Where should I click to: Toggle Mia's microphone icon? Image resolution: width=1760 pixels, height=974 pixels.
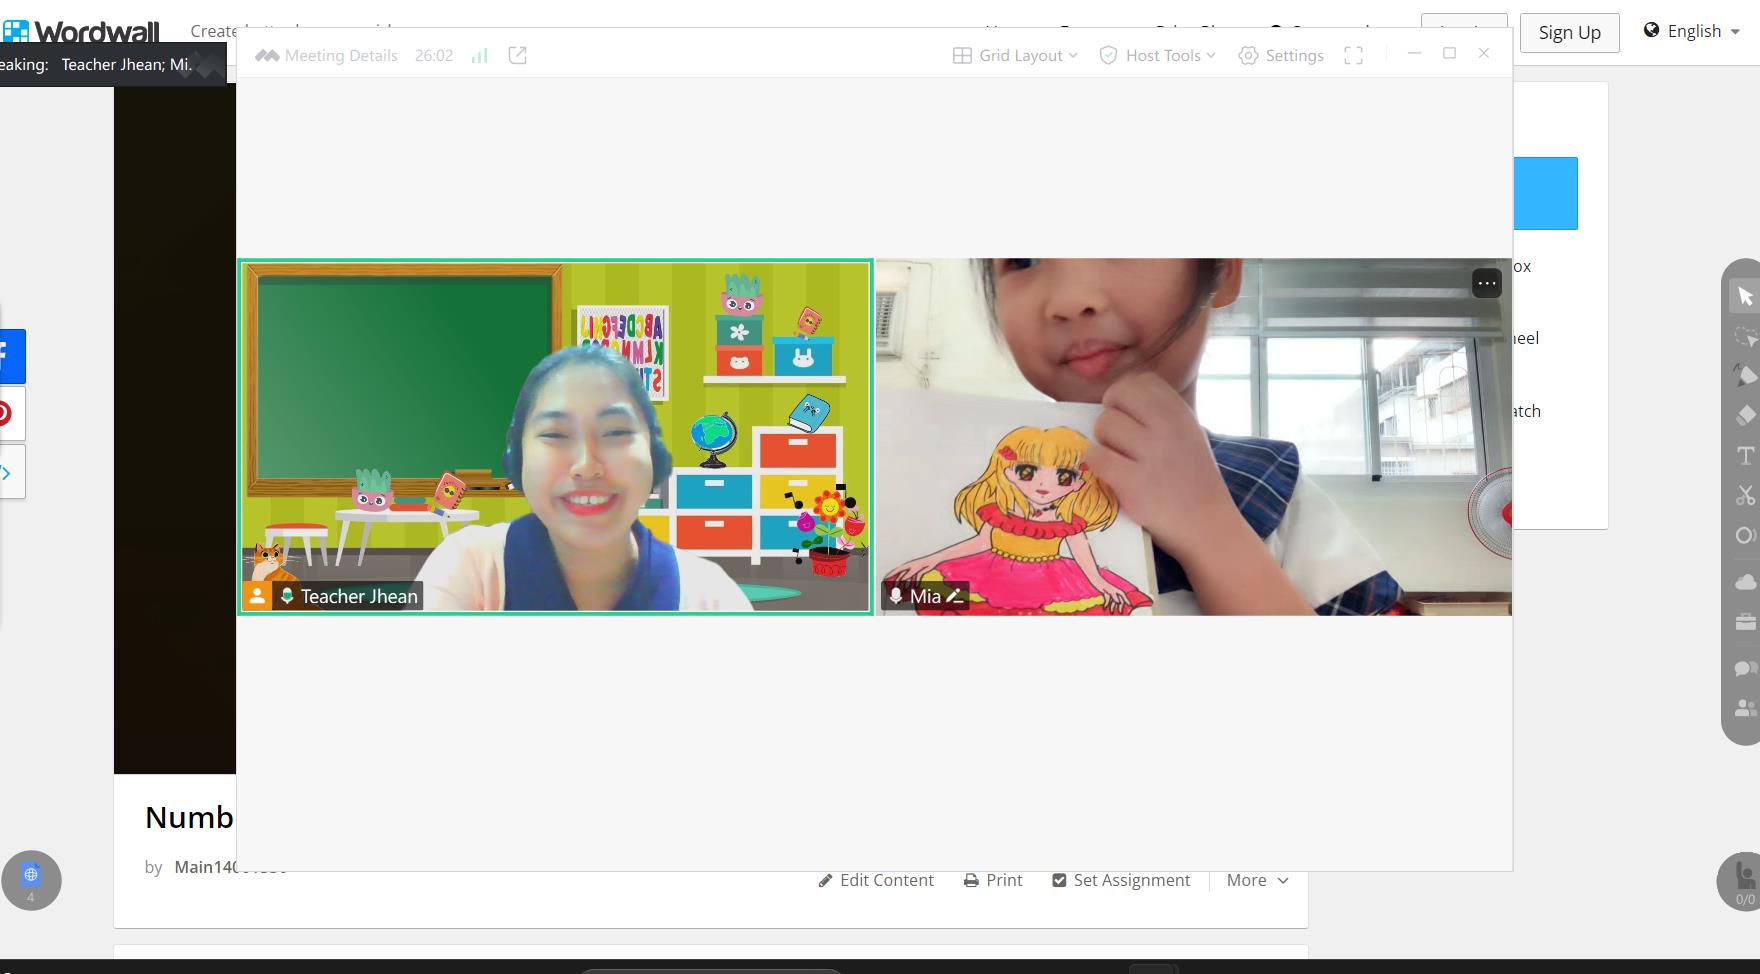[896, 596]
